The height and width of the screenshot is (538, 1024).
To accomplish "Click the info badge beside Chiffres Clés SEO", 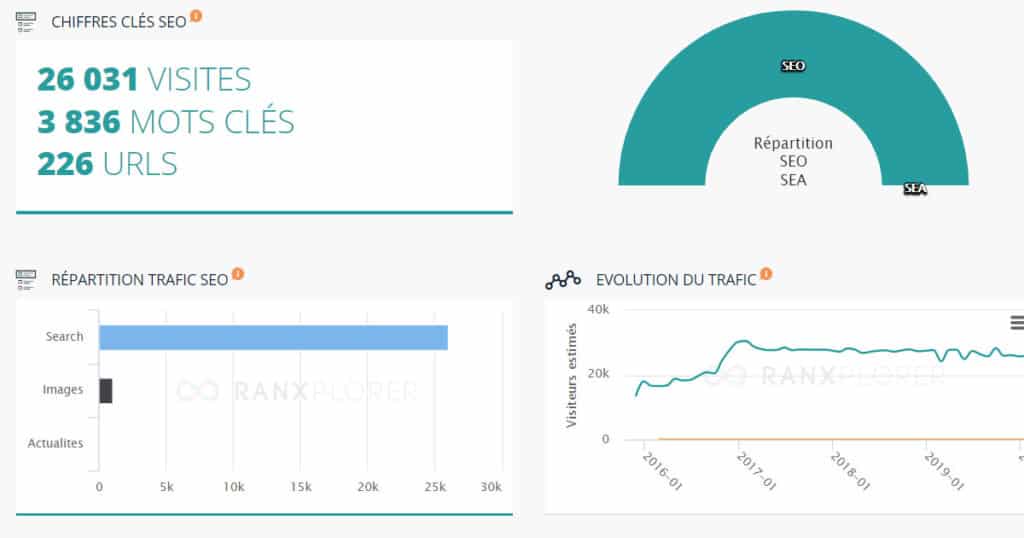I will pos(196,16).
